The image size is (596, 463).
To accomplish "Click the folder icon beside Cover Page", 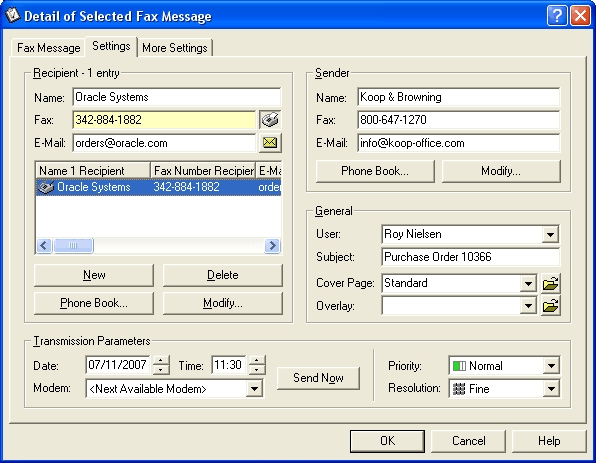I will [550, 283].
